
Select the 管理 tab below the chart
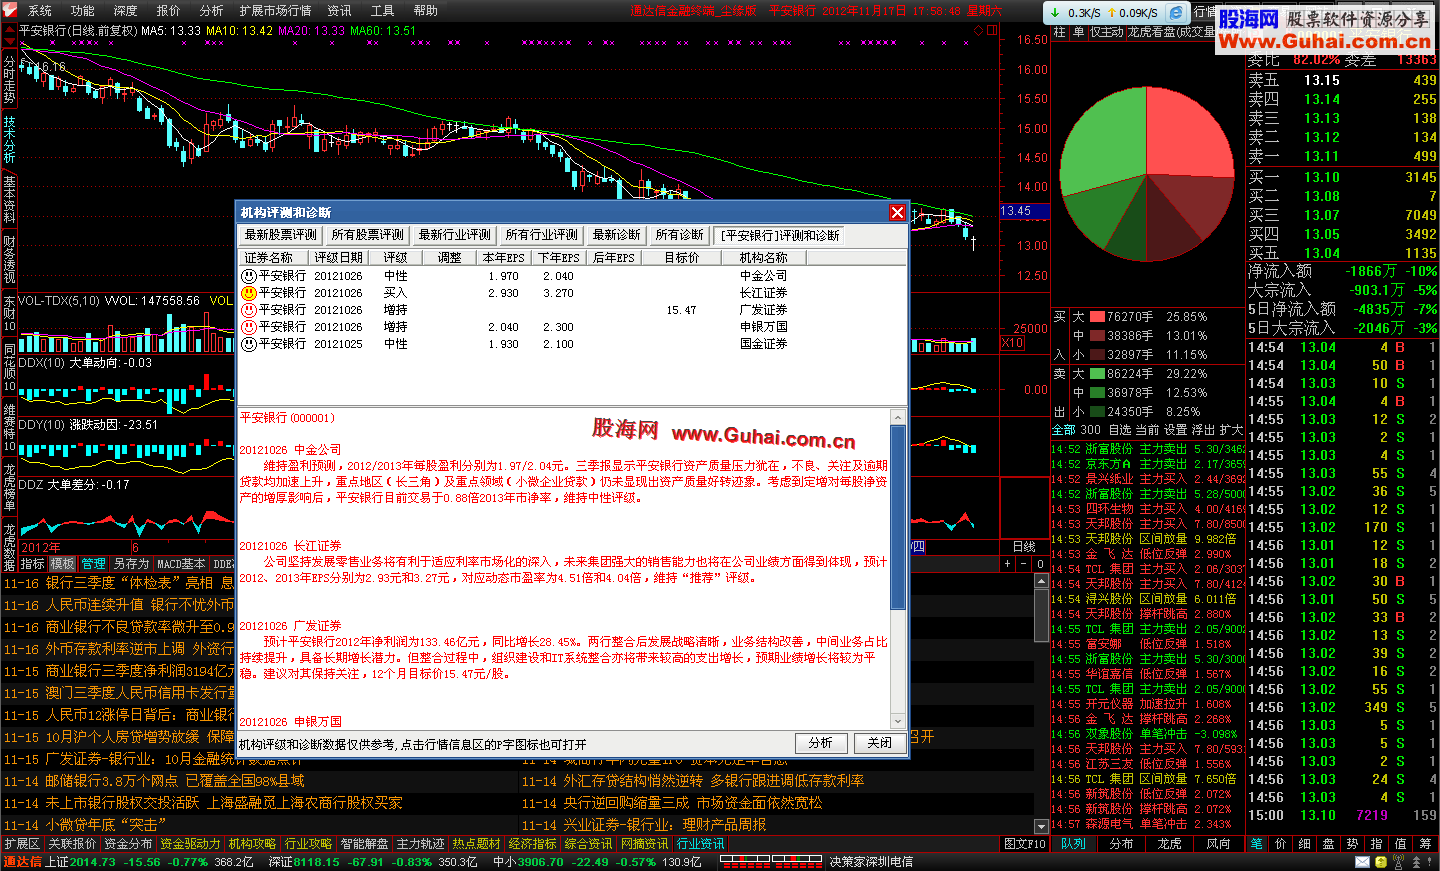coord(93,564)
